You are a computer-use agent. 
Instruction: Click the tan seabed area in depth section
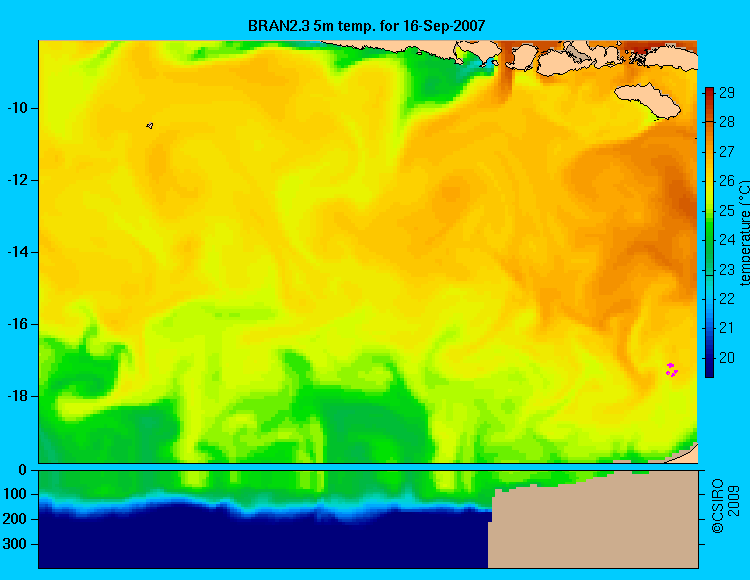coord(593,526)
